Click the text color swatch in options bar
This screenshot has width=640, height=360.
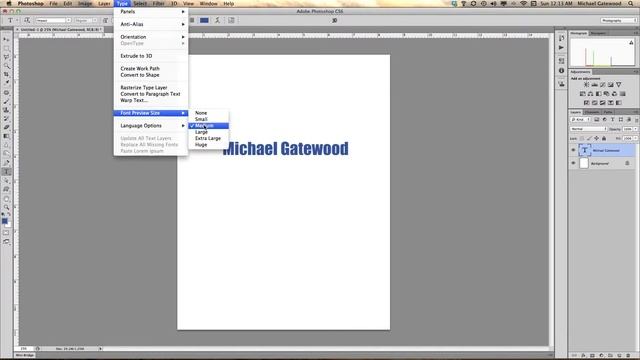[204, 20]
